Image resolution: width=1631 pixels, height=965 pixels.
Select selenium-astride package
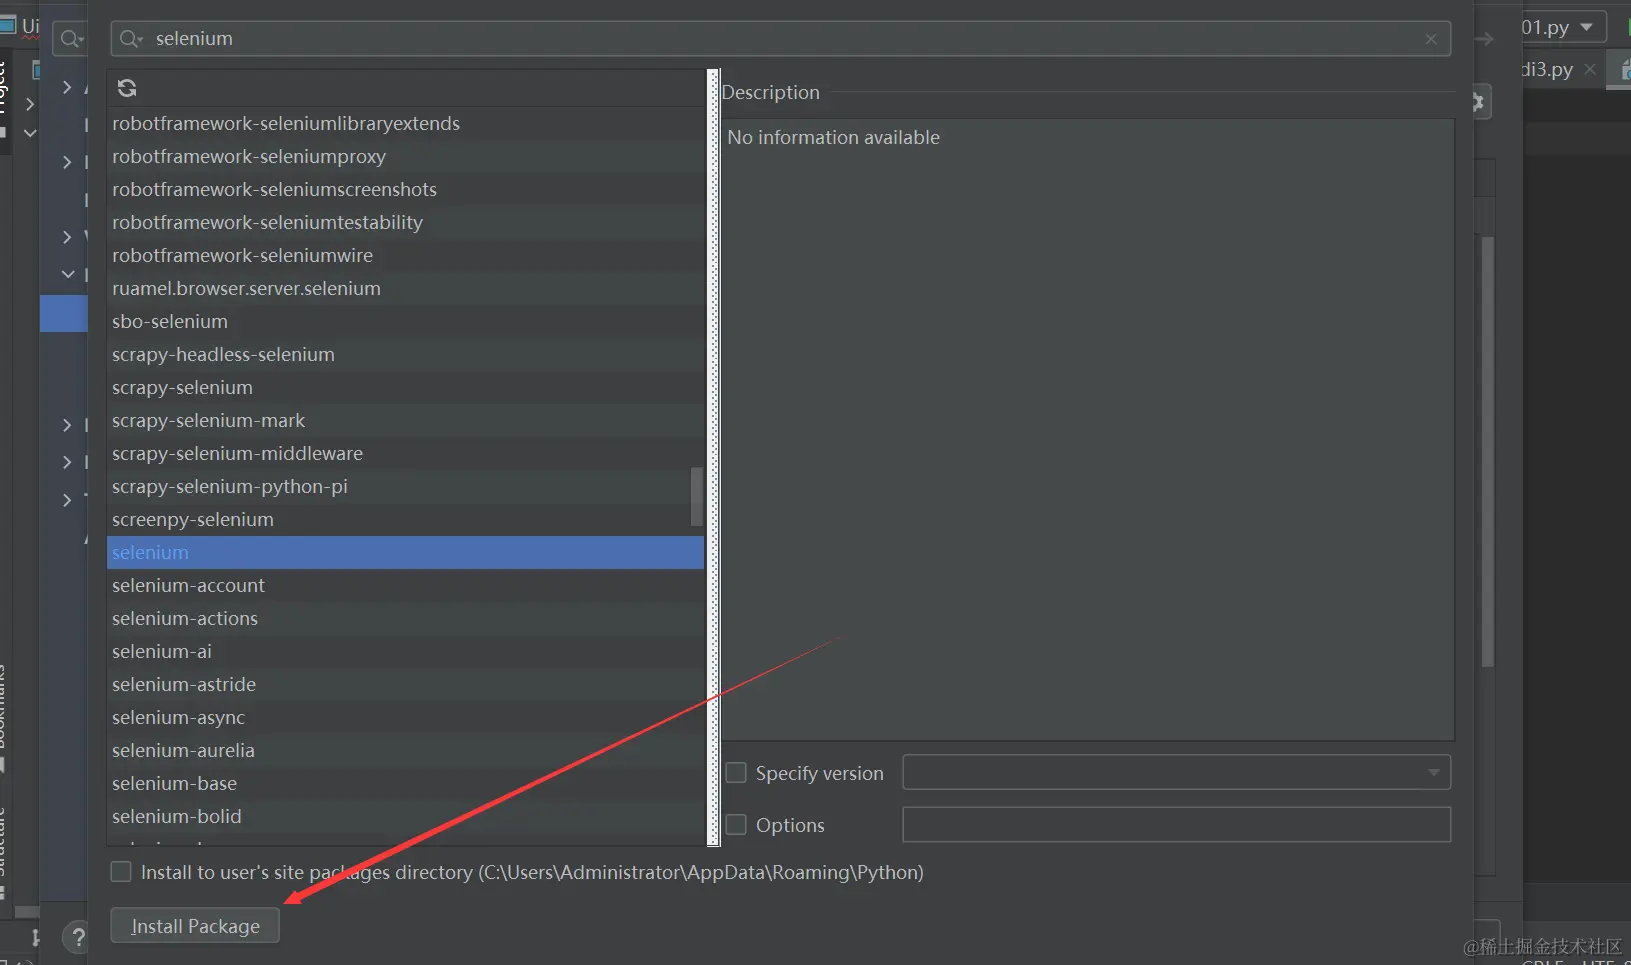(x=405, y=684)
